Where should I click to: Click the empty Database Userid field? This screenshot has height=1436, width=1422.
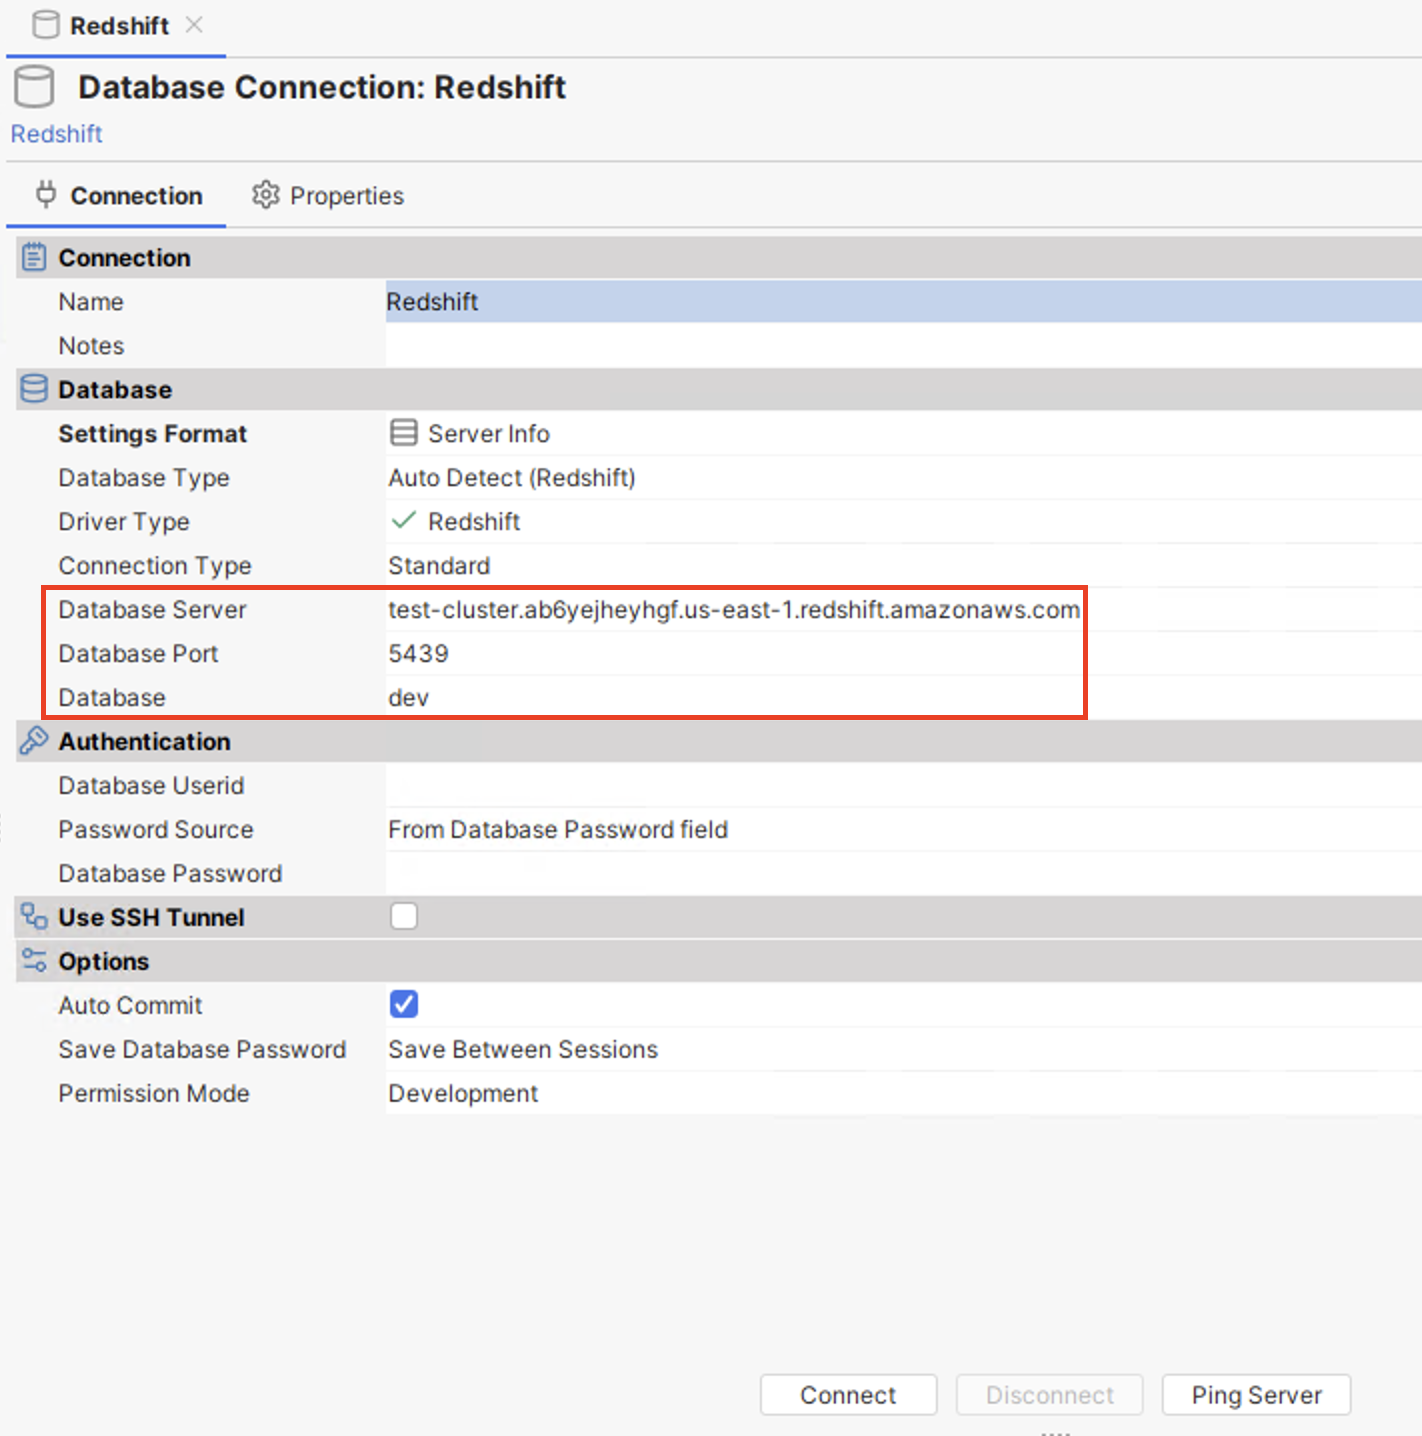pos(904,785)
